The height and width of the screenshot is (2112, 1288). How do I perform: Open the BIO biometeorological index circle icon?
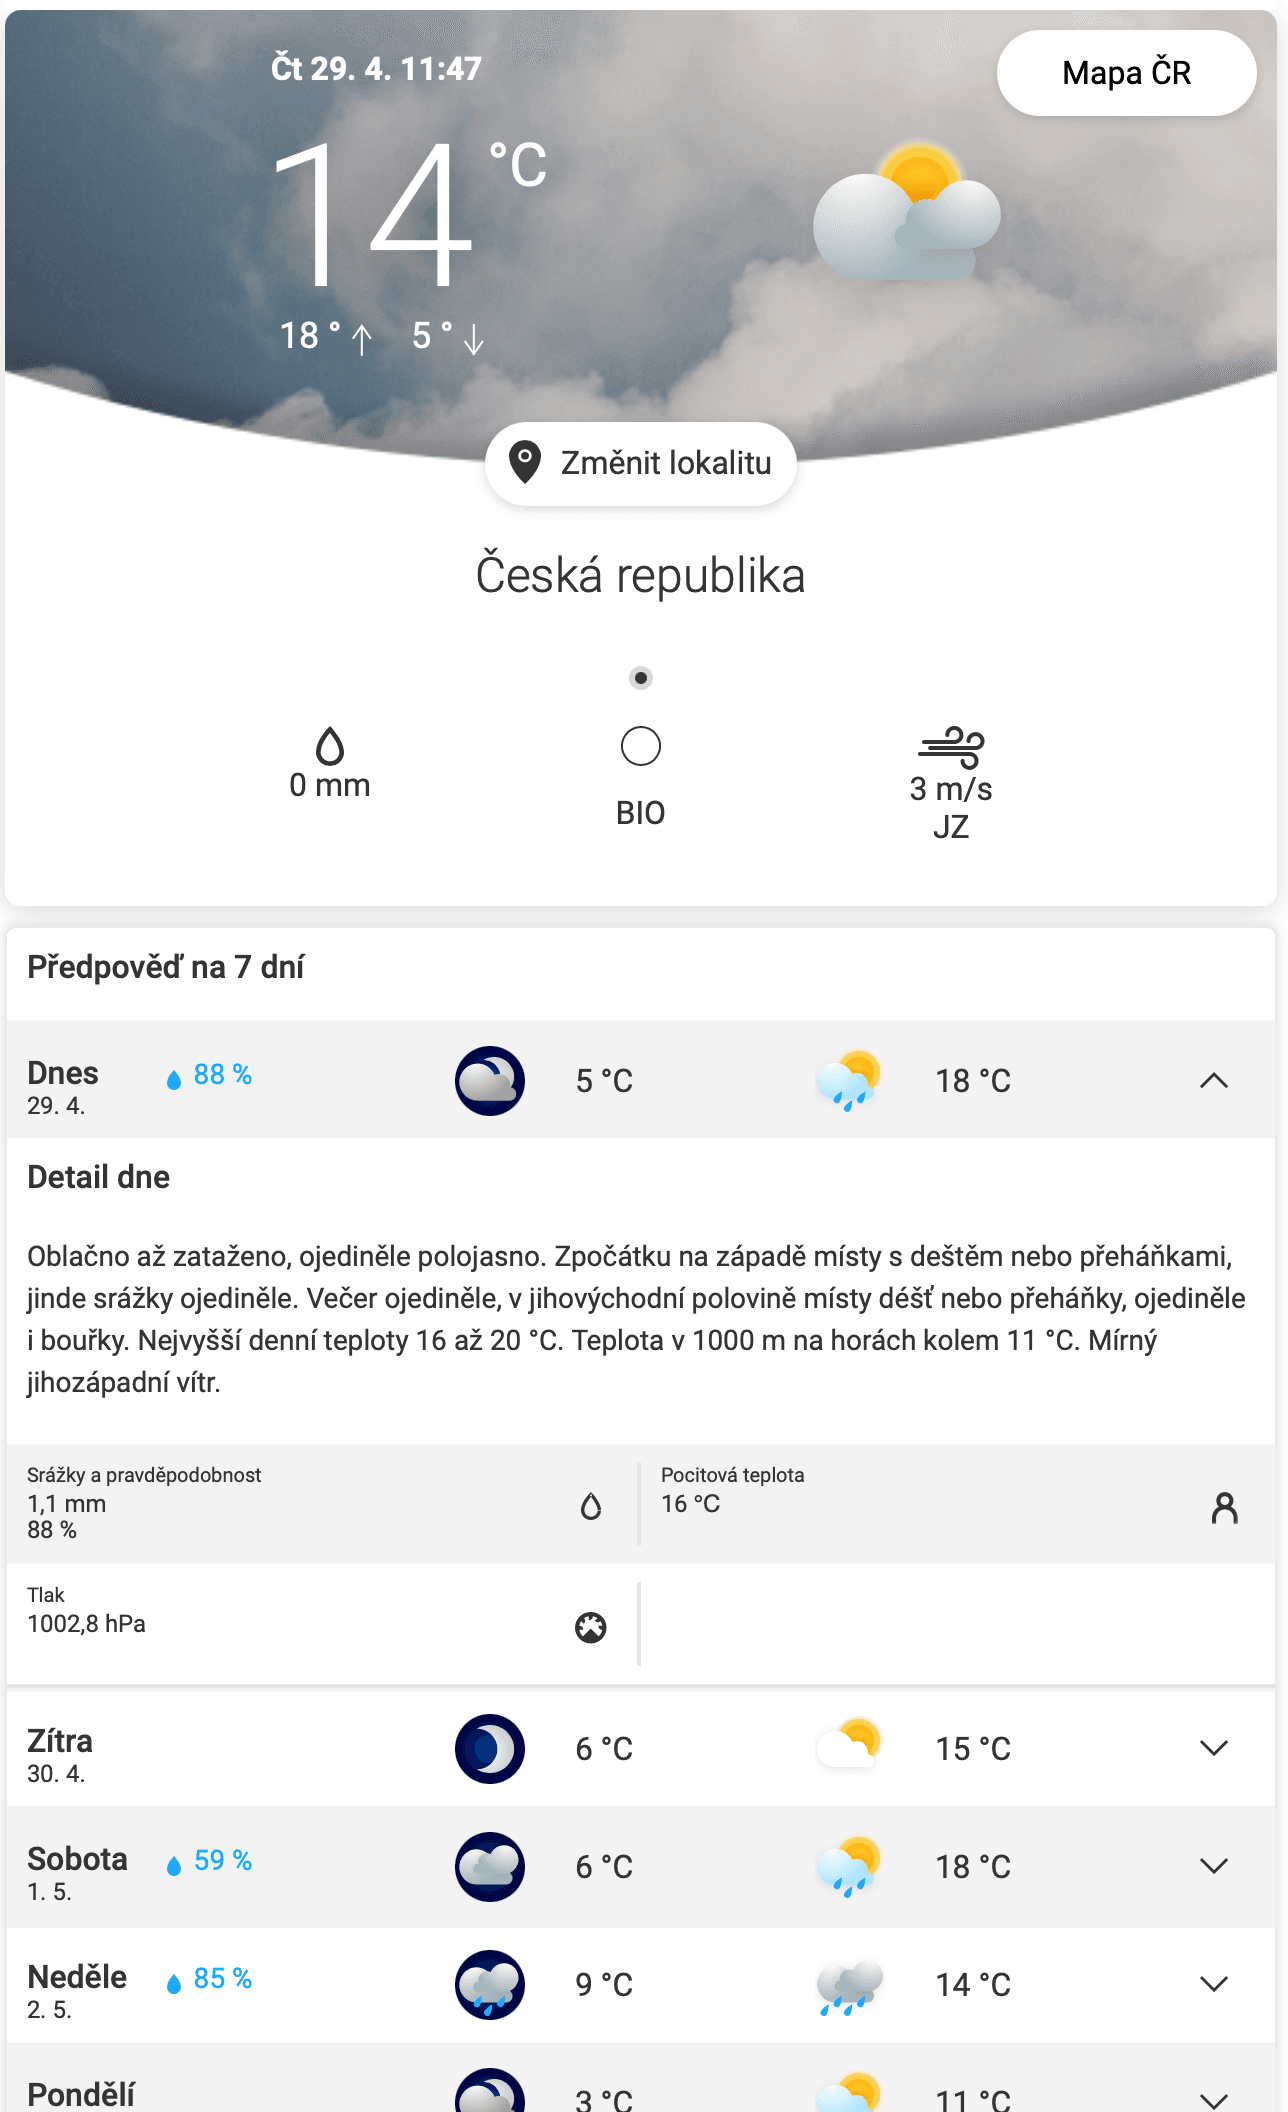[640, 746]
